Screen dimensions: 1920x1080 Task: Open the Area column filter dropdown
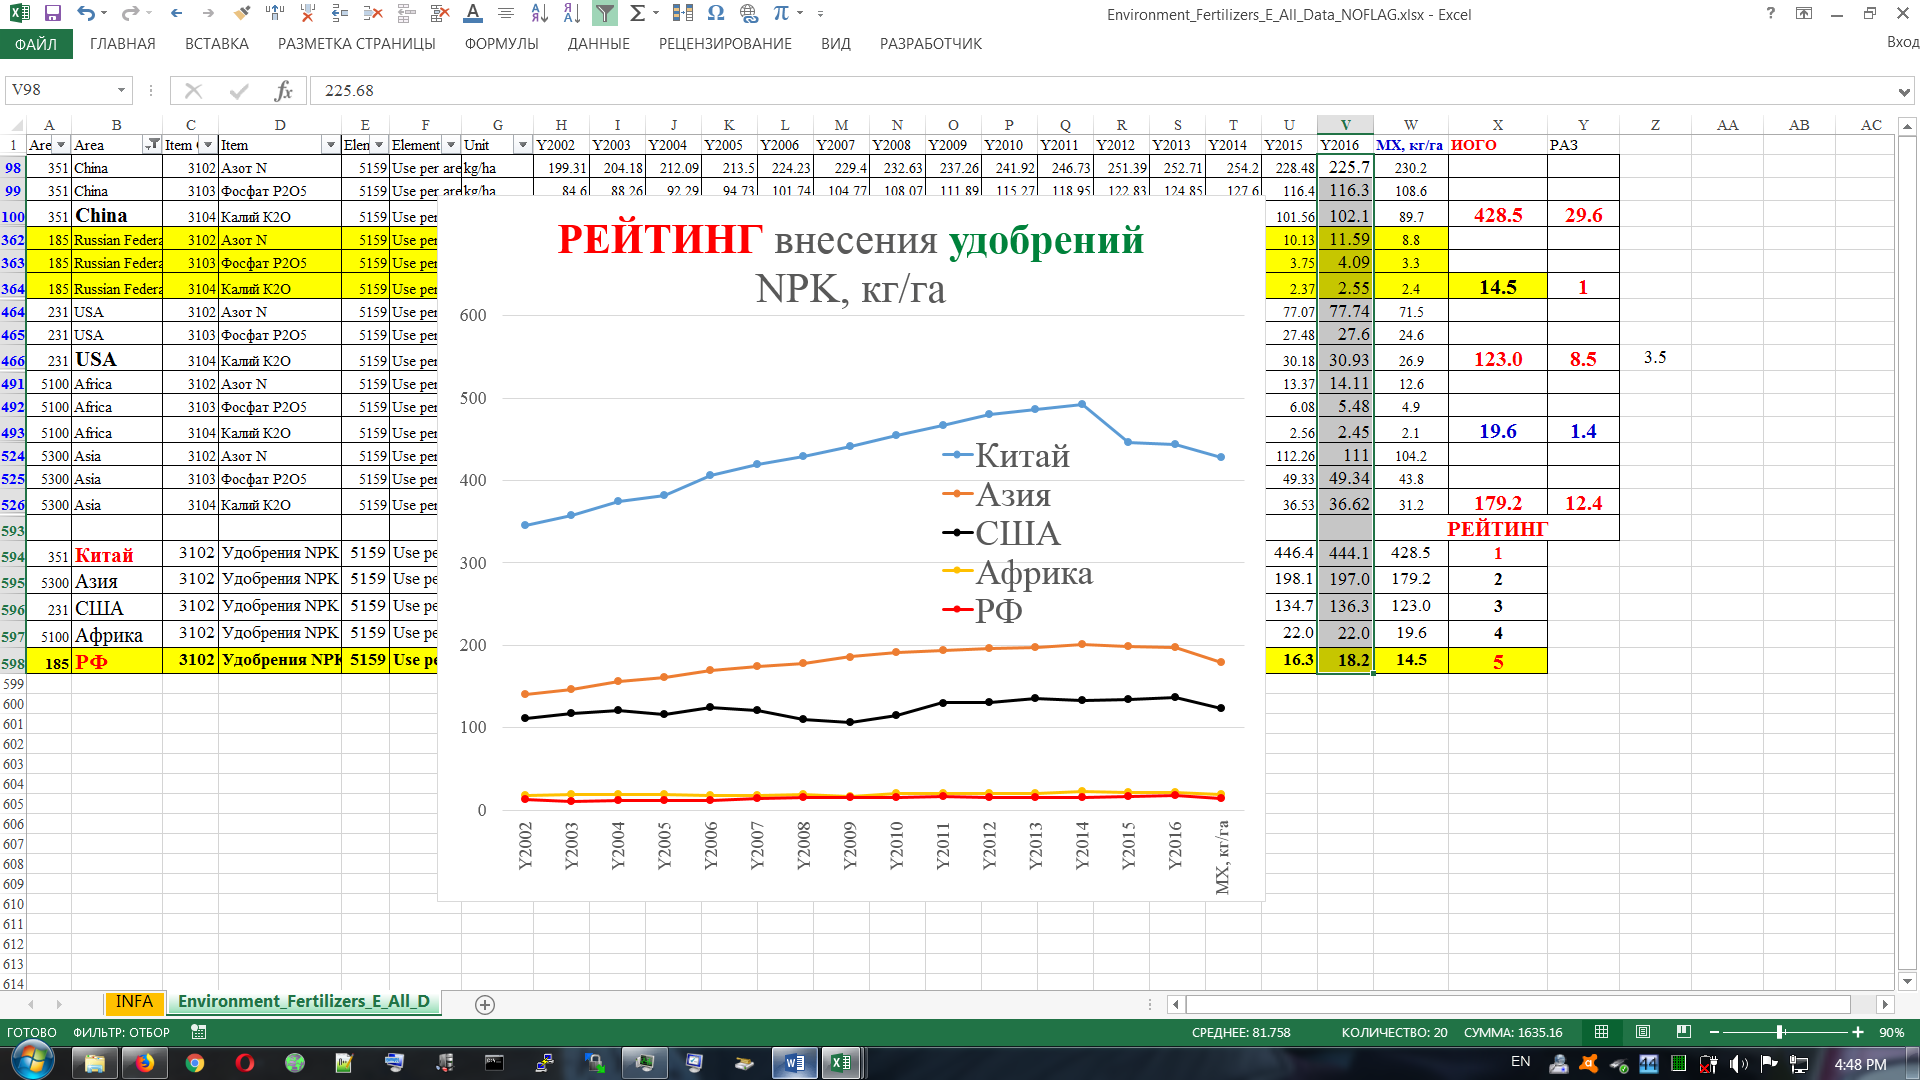tap(152, 145)
